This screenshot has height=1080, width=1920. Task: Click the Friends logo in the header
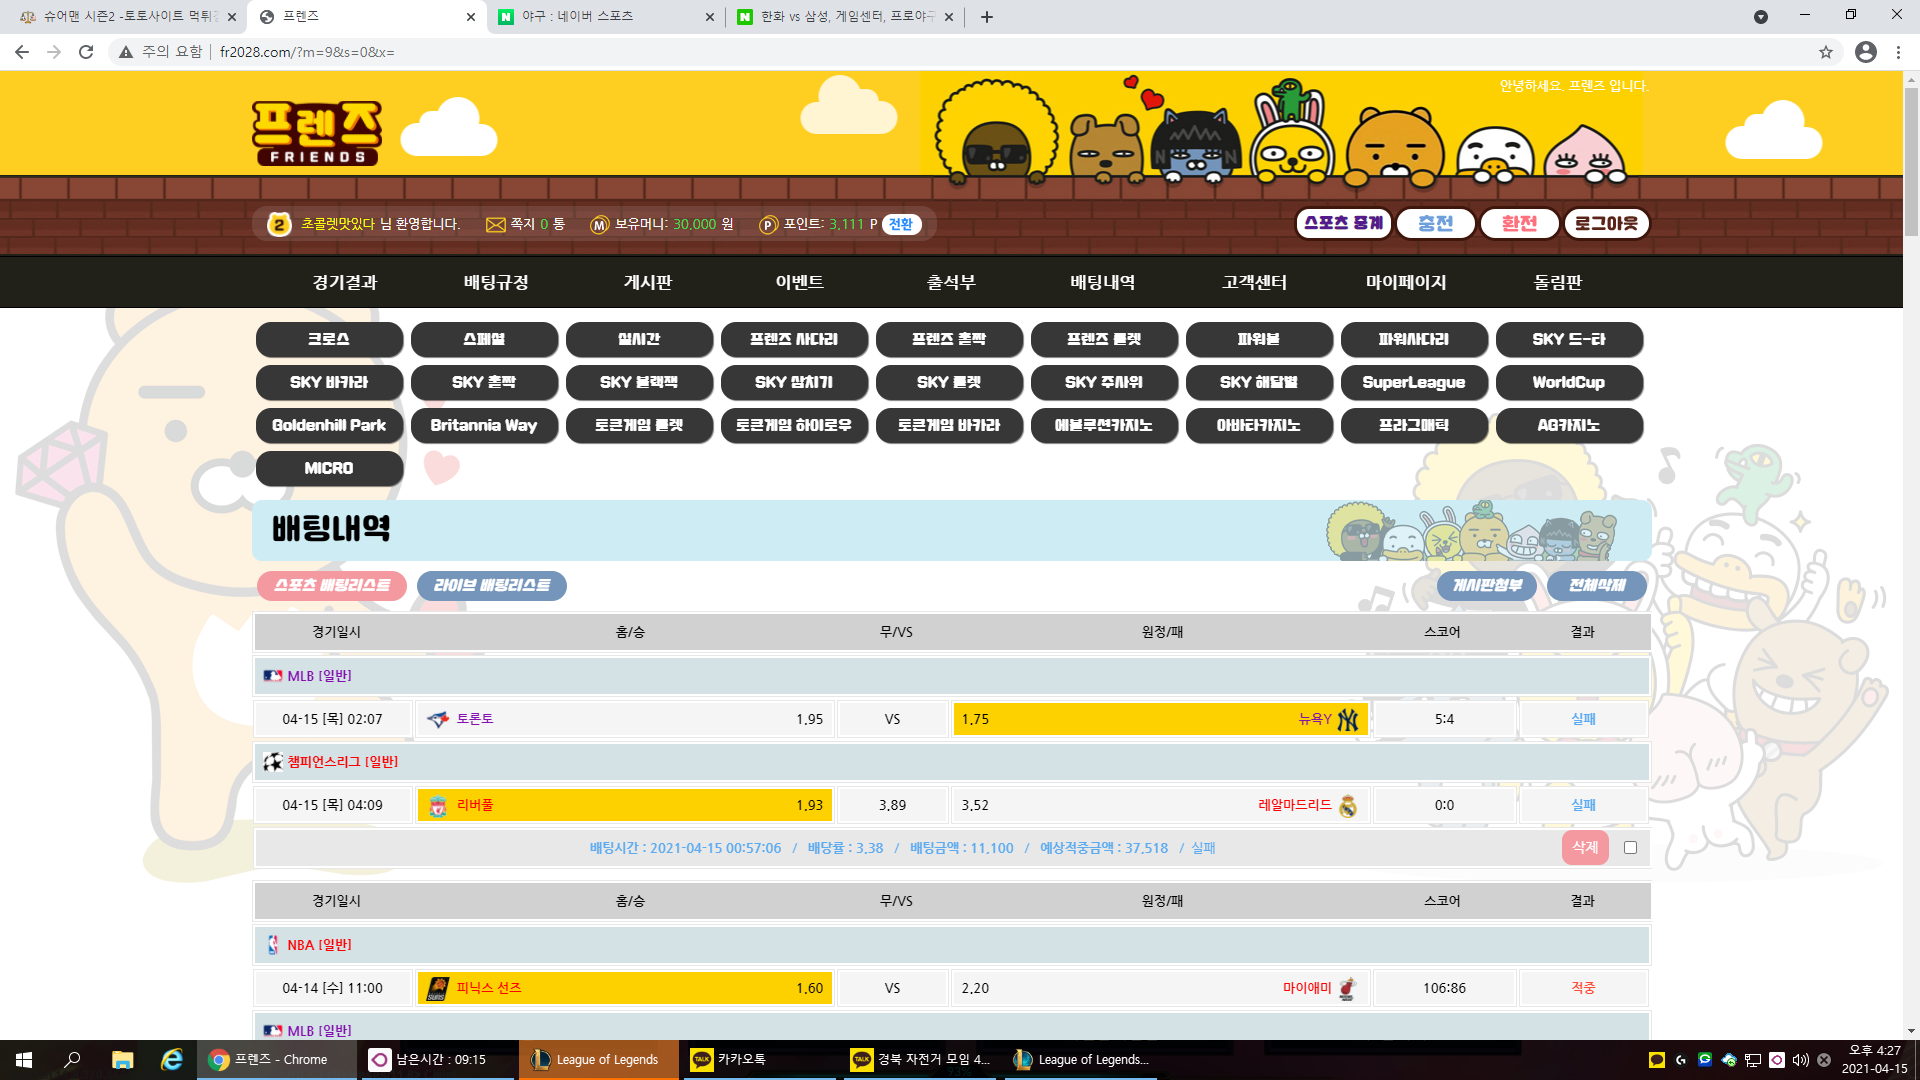(x=316, y=133)
